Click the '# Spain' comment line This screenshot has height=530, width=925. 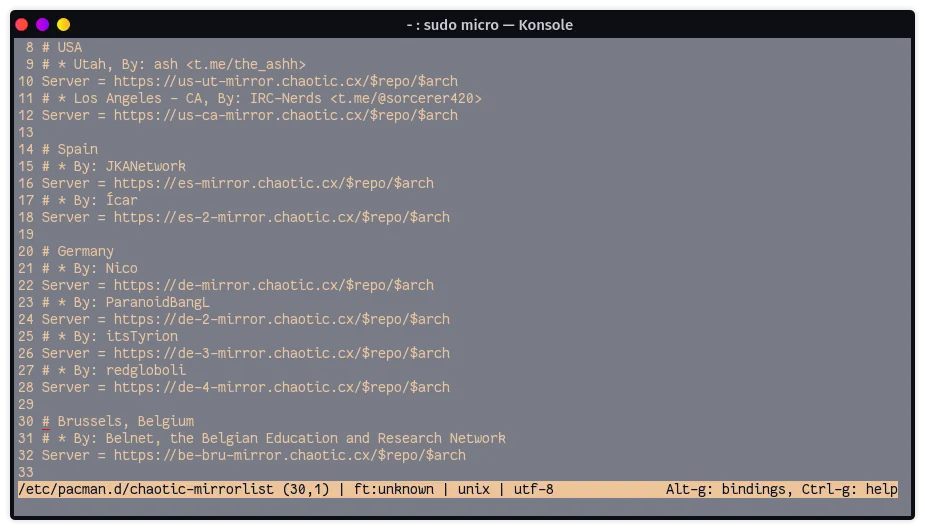coord(70,149)
